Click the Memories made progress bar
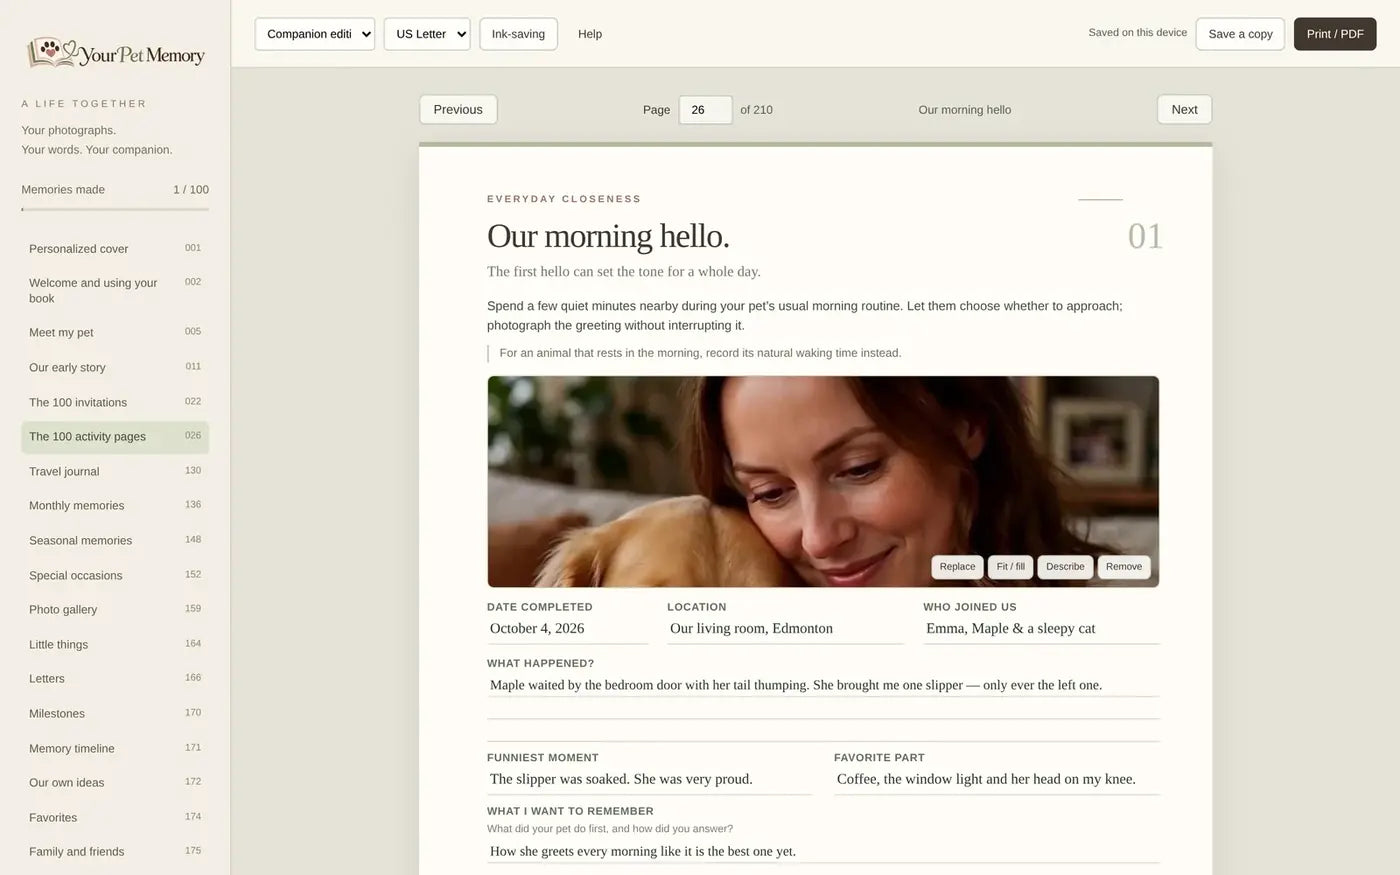1400x875 pixels. [x=115, y=209]
